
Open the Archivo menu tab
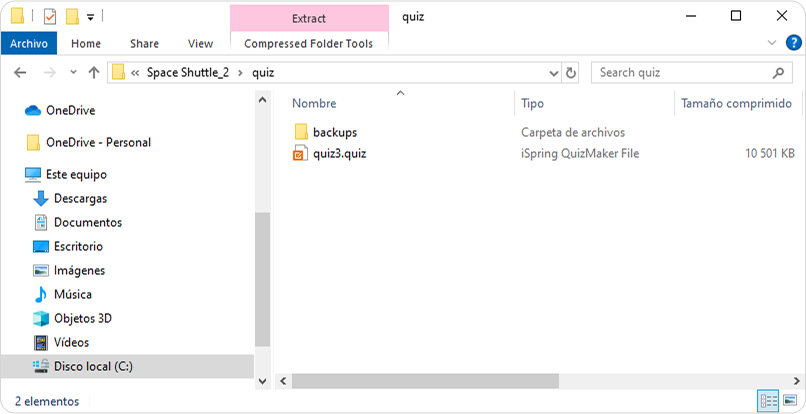point(29,44)
